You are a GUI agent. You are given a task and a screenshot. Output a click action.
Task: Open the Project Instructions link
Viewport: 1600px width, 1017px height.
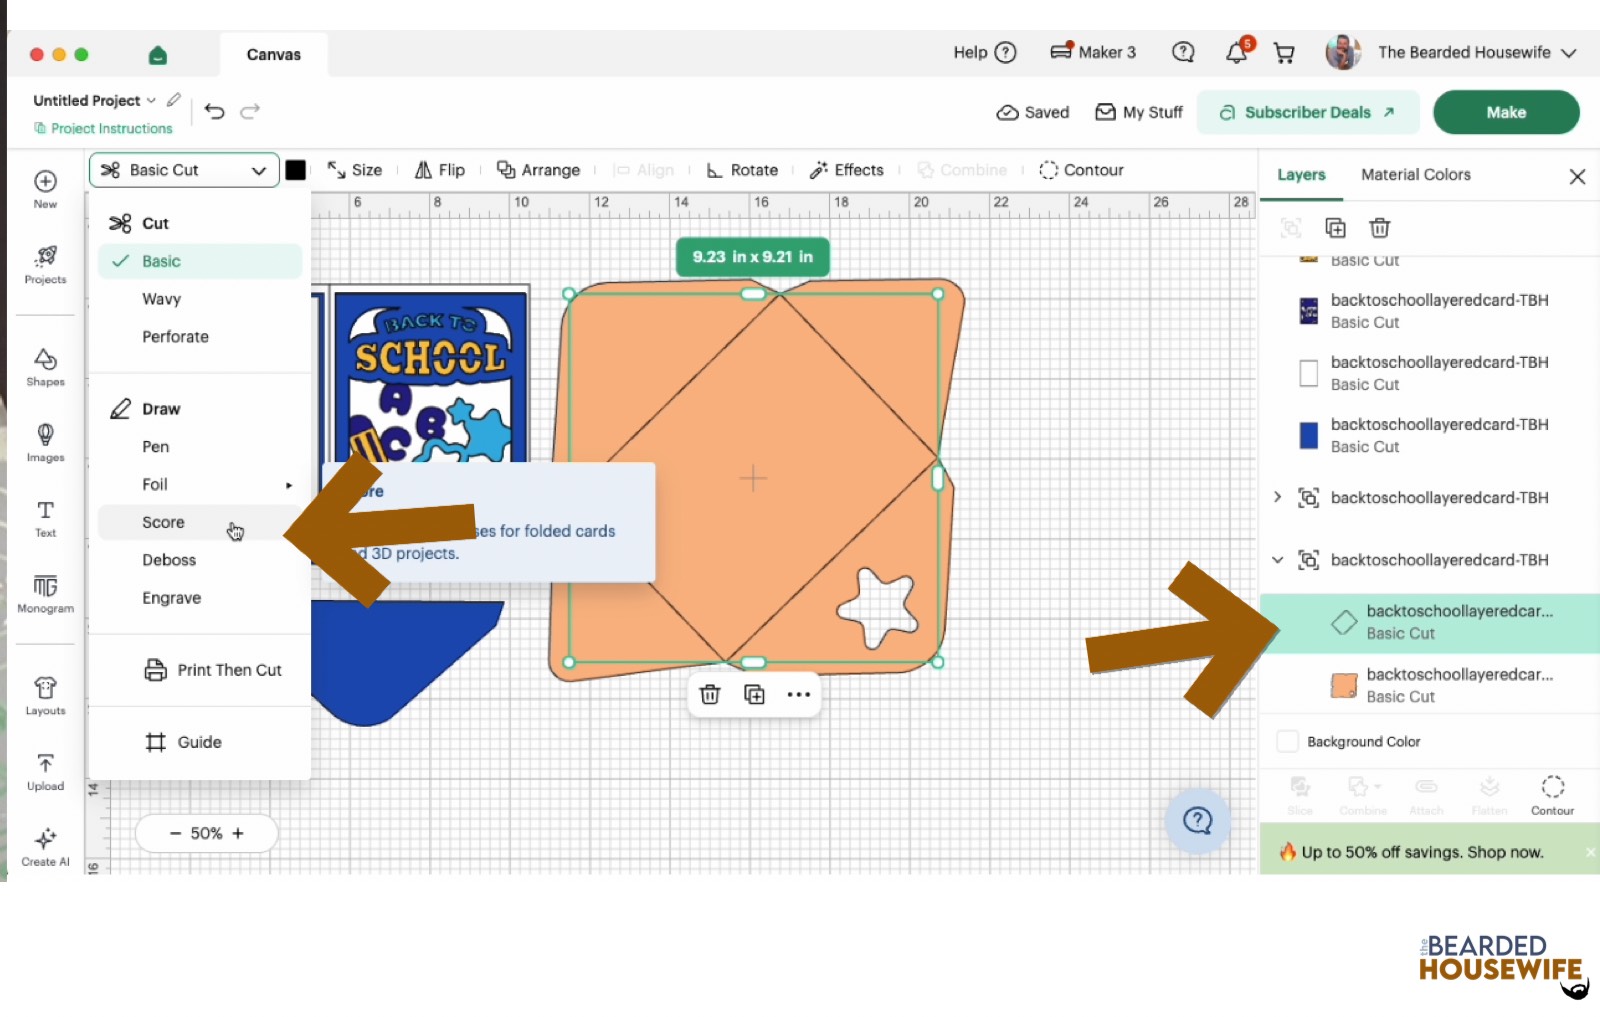coord(103,128)
